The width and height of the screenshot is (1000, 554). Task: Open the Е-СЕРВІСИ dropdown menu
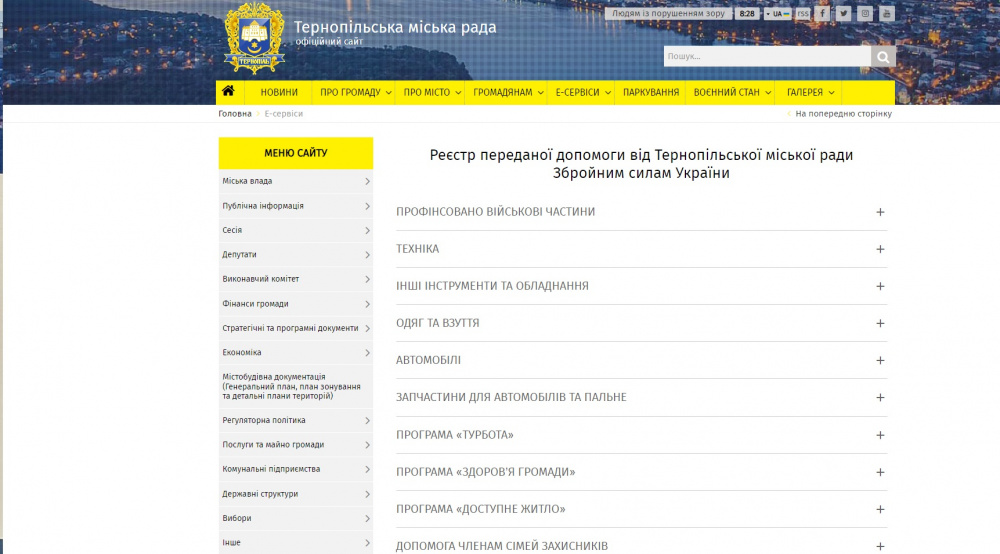click(x=582, y=92)
